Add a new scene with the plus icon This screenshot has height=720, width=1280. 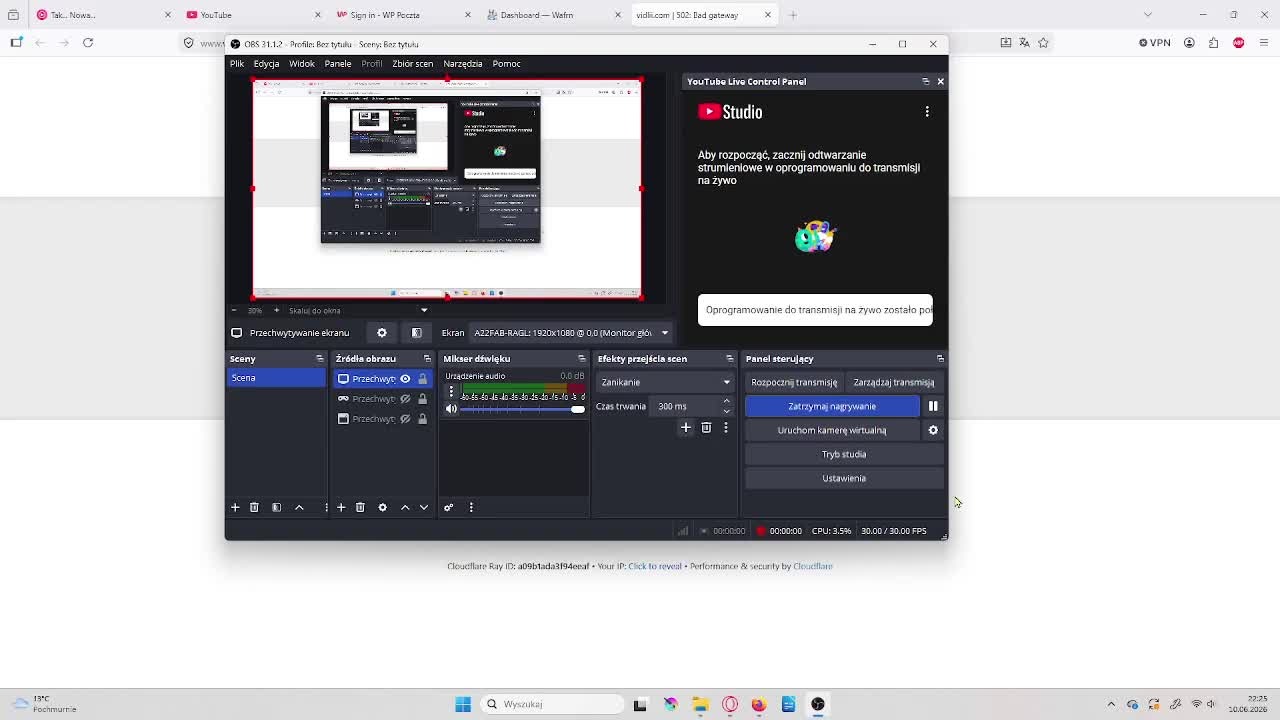tap(235, 507)
